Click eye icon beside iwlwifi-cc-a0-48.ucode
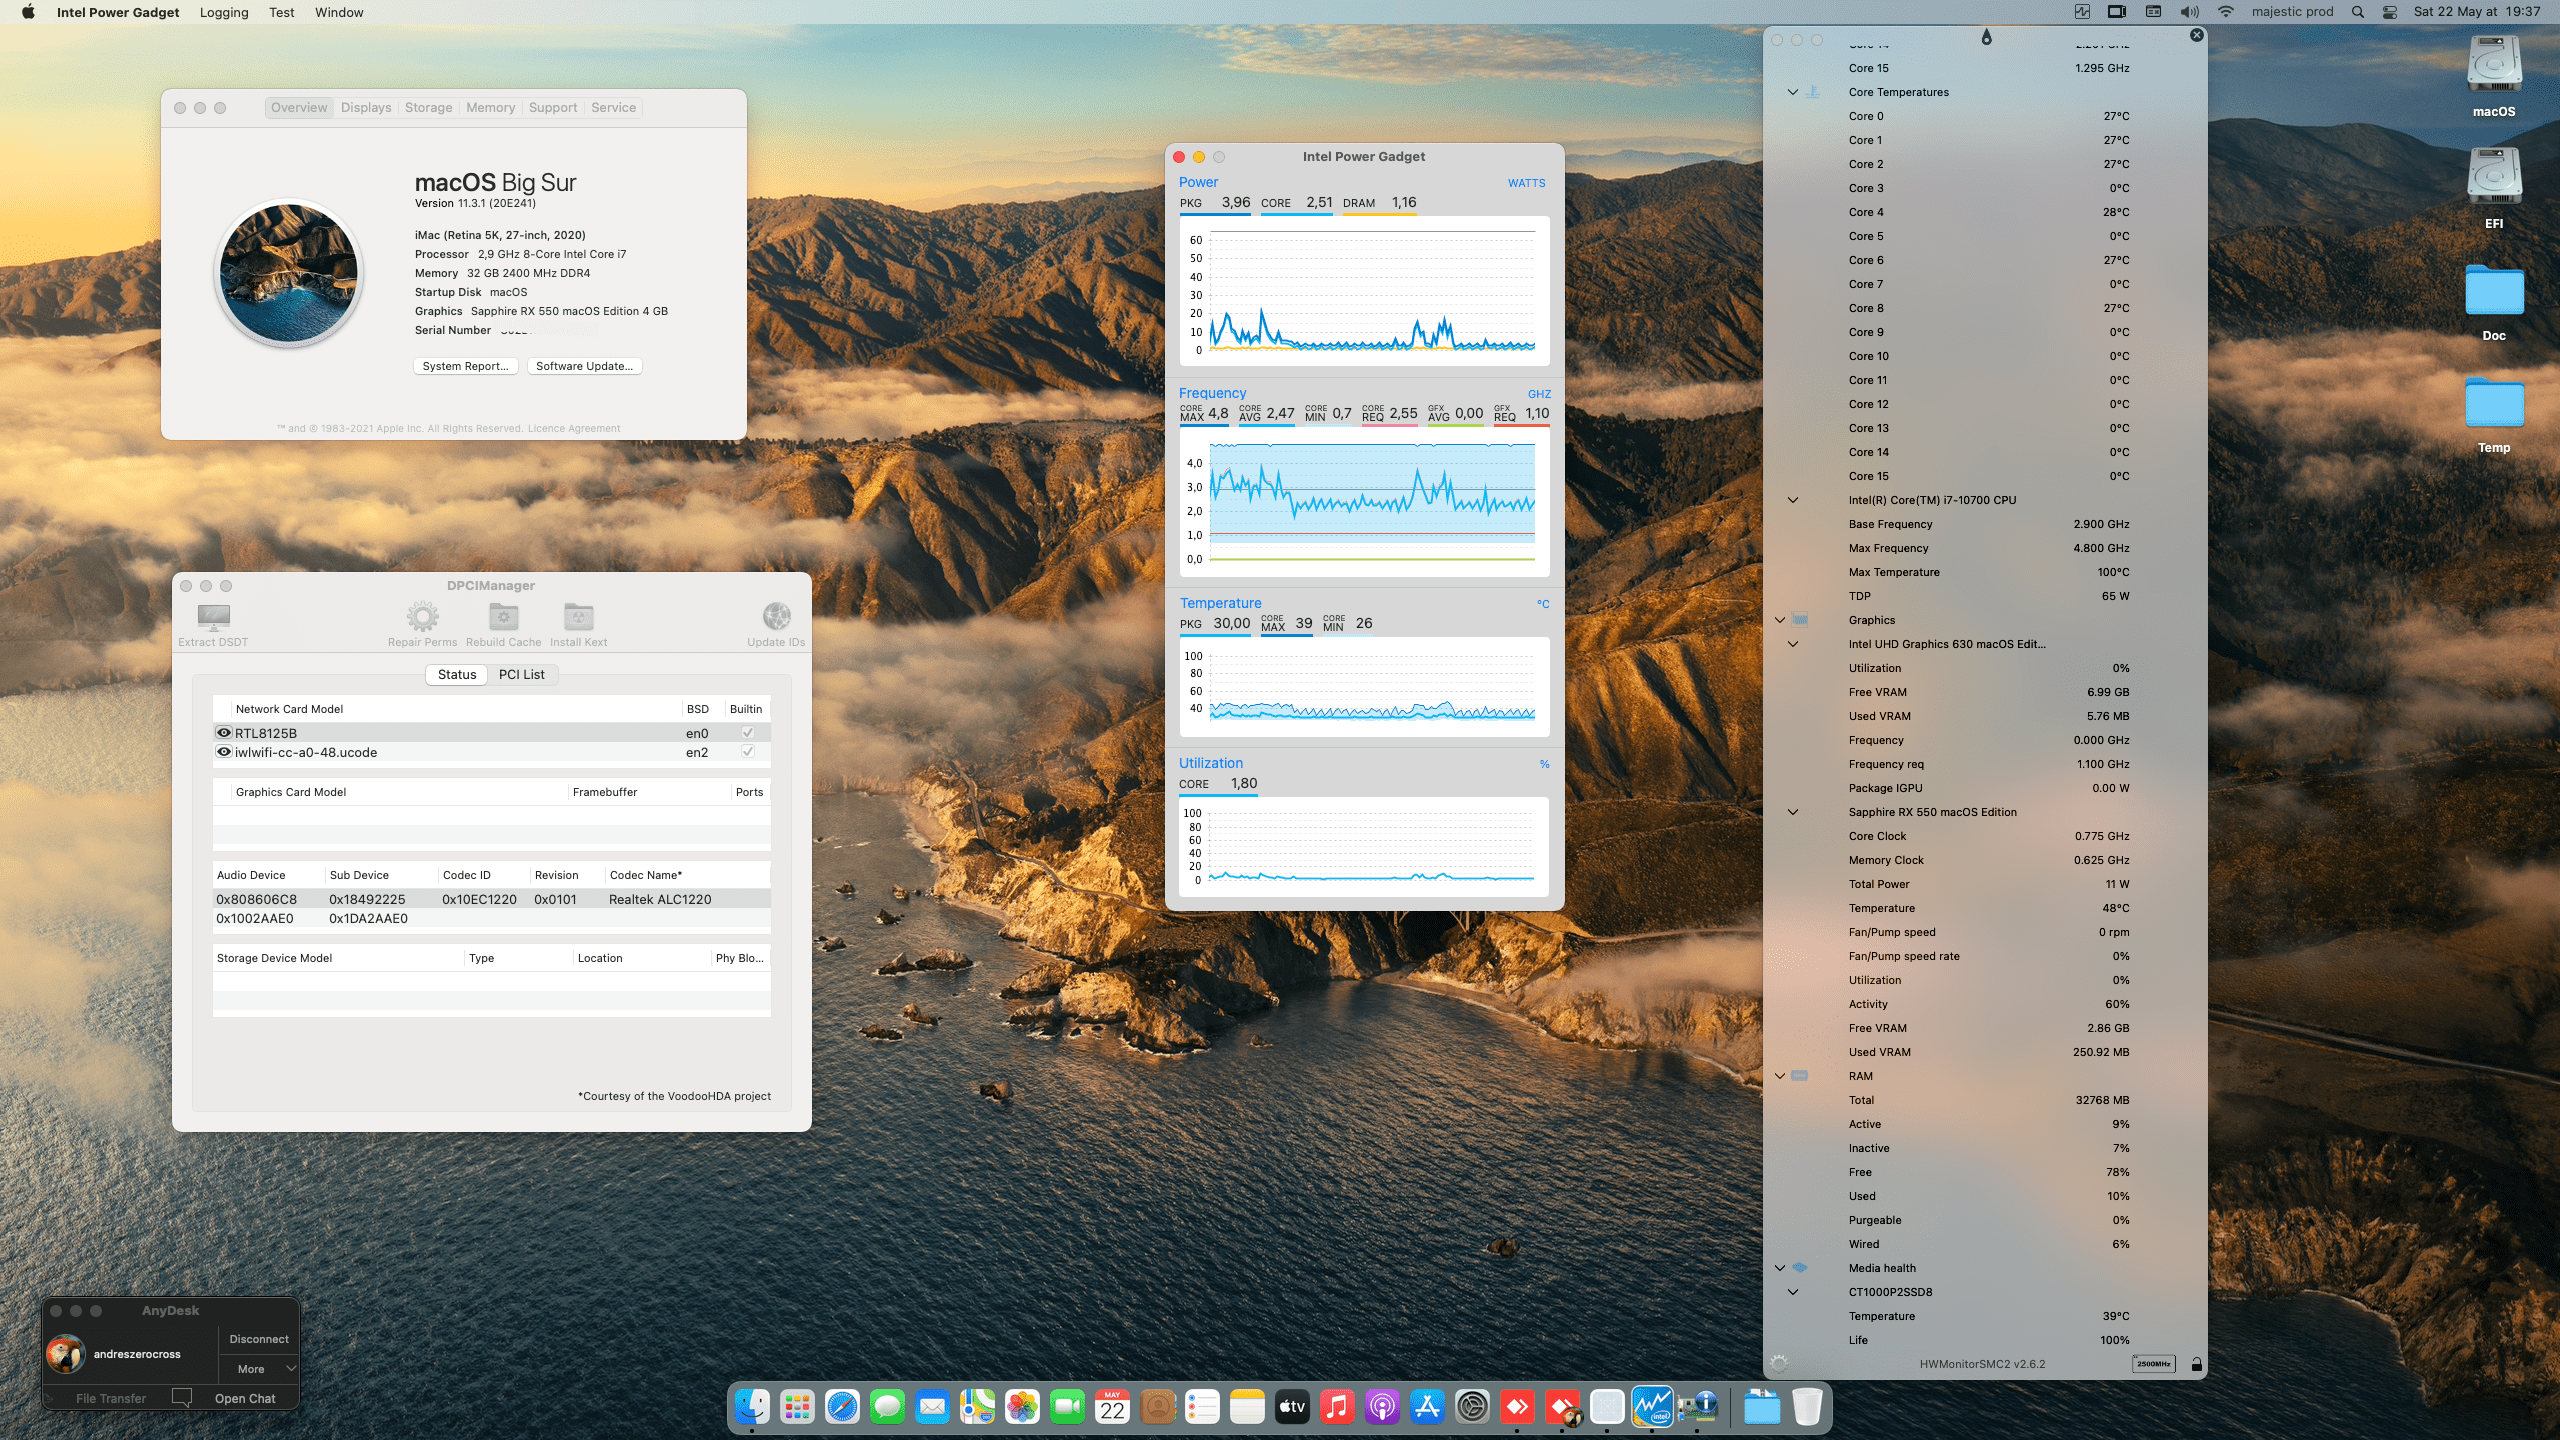The width and height of the screenshot is (2560, 1440). (224, 752)
